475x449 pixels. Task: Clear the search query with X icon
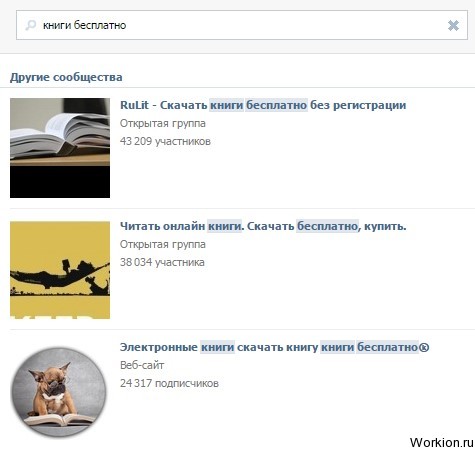pyautogui.click(x=453, y=25)
